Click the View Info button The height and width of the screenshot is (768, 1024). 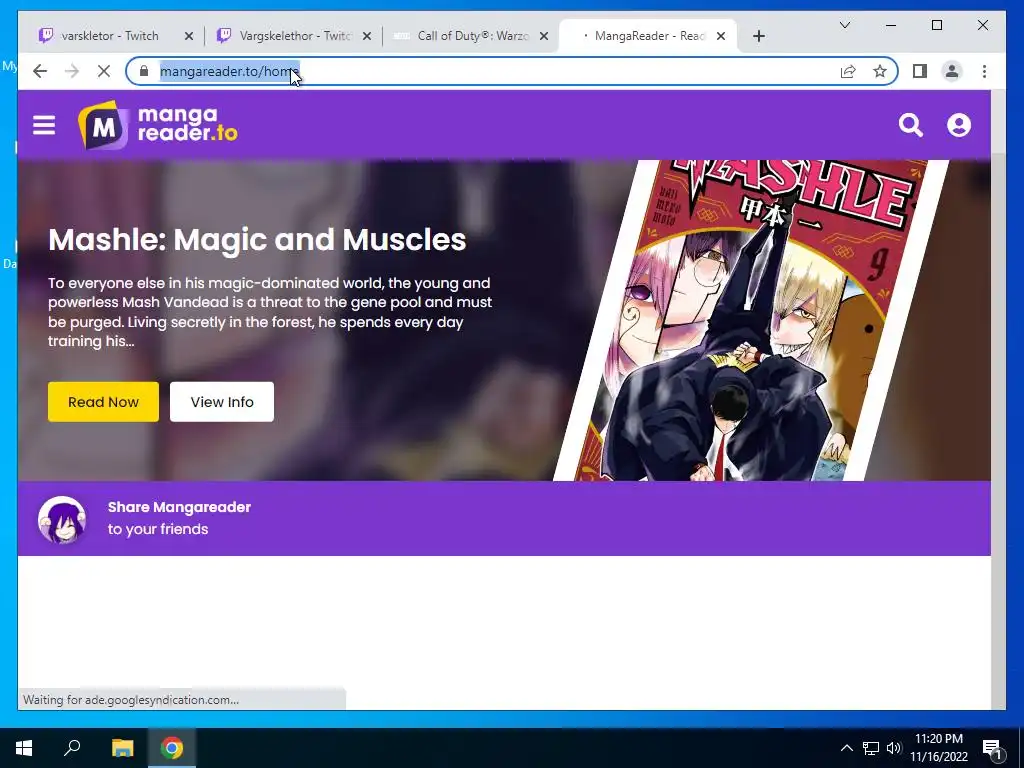point(222,402)
